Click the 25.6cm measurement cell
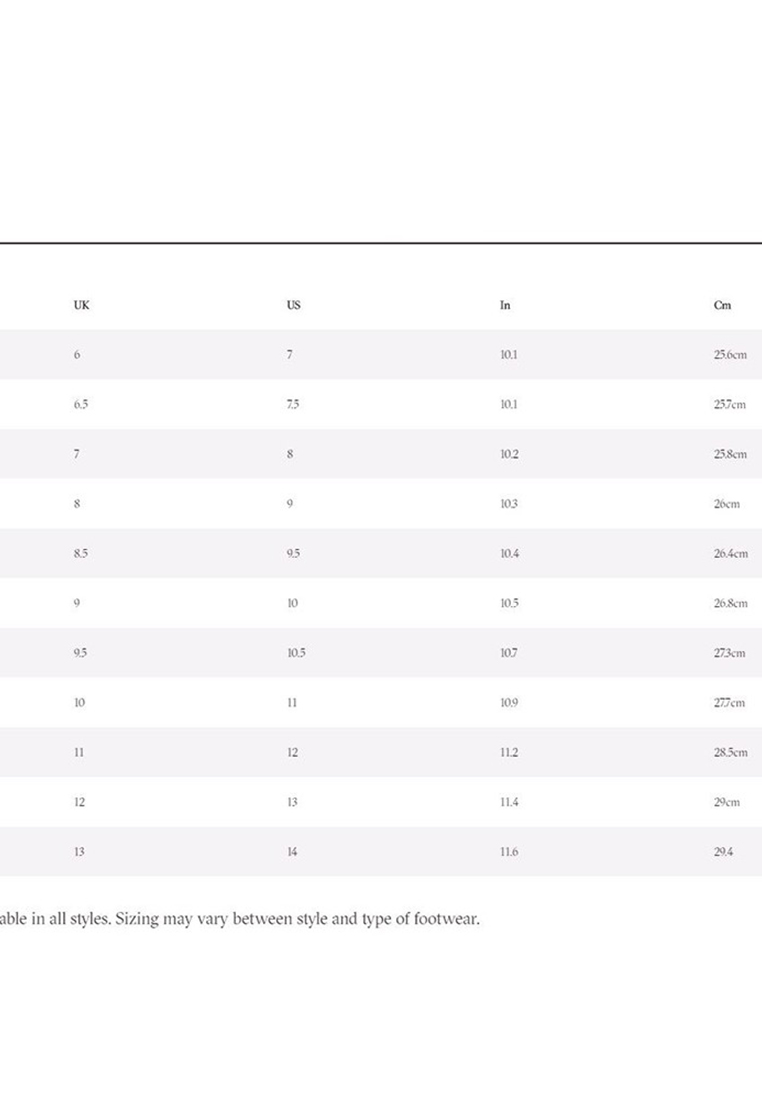The width and height of the screenshot is (762, 1100). 730,355
